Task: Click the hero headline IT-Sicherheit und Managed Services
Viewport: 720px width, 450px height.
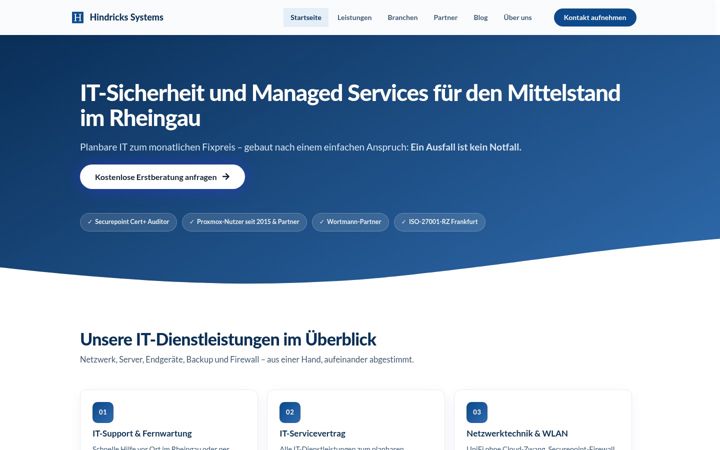Action: 350,105
